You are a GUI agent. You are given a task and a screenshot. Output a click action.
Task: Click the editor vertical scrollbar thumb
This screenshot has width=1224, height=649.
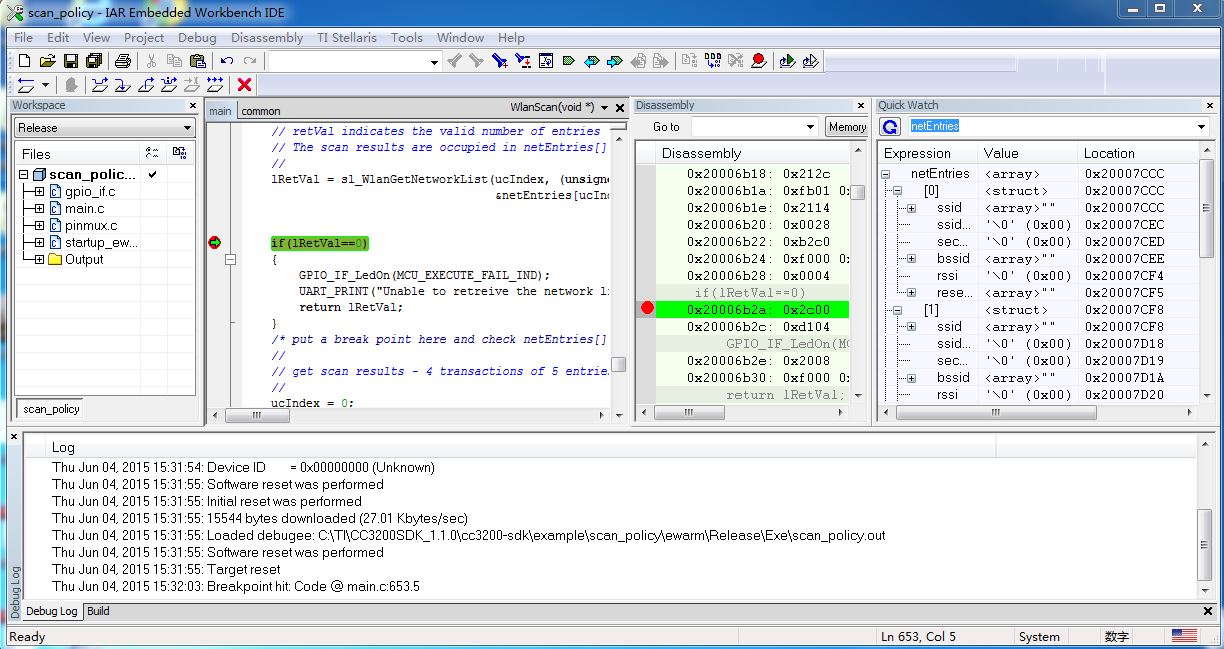click(x=619, y=364)
